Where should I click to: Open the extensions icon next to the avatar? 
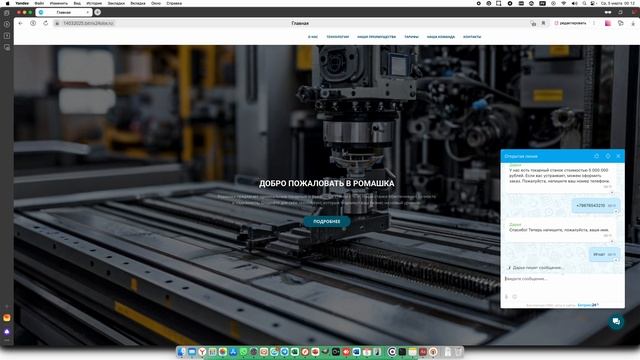coord(620,23)
